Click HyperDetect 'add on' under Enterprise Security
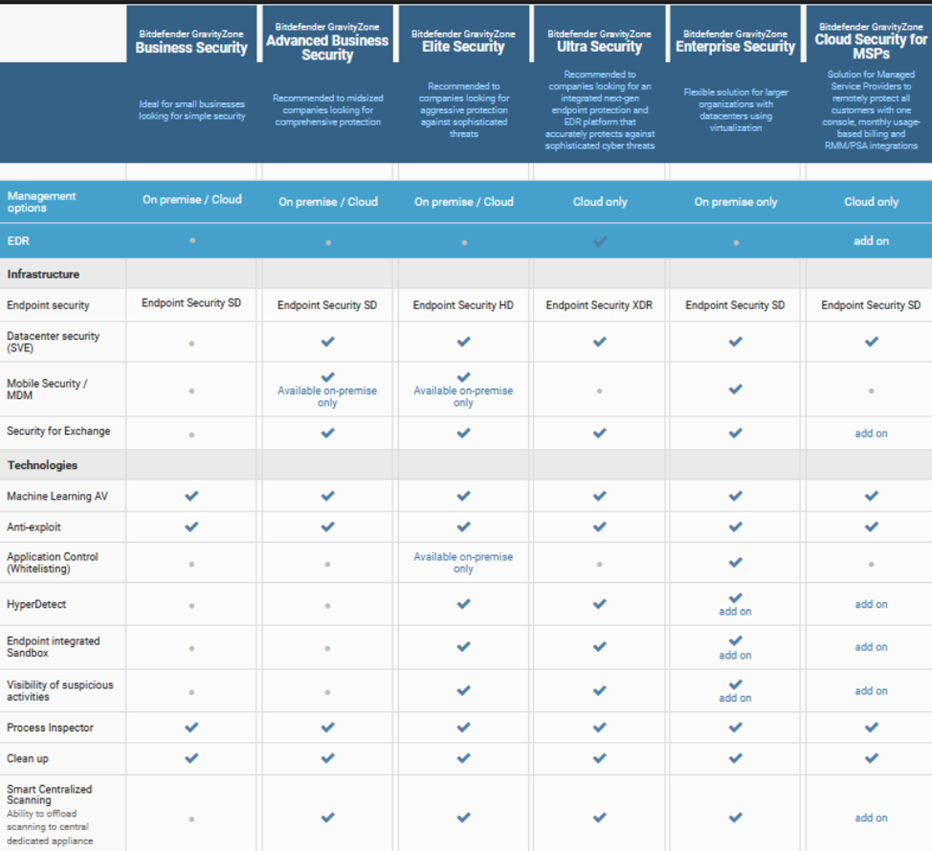This screenshot has width=932, height=851. pos(735,612)
